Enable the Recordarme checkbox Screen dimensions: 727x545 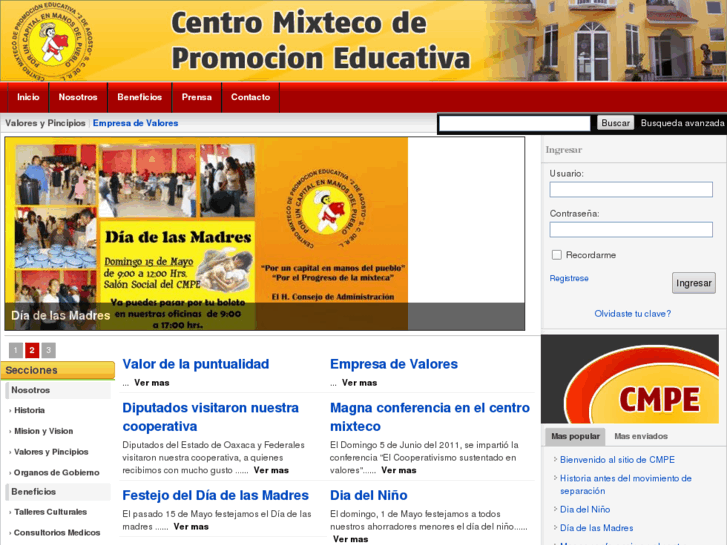557,255
